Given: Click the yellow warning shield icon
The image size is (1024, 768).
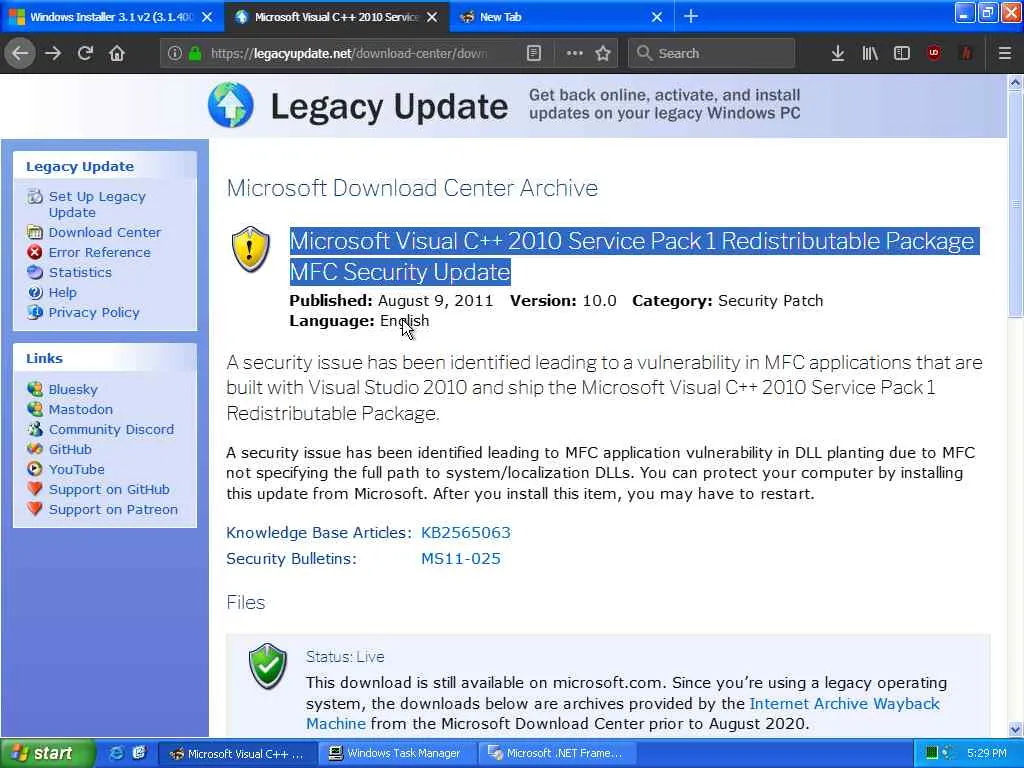Looking at the screenshot, I should 251,249.
